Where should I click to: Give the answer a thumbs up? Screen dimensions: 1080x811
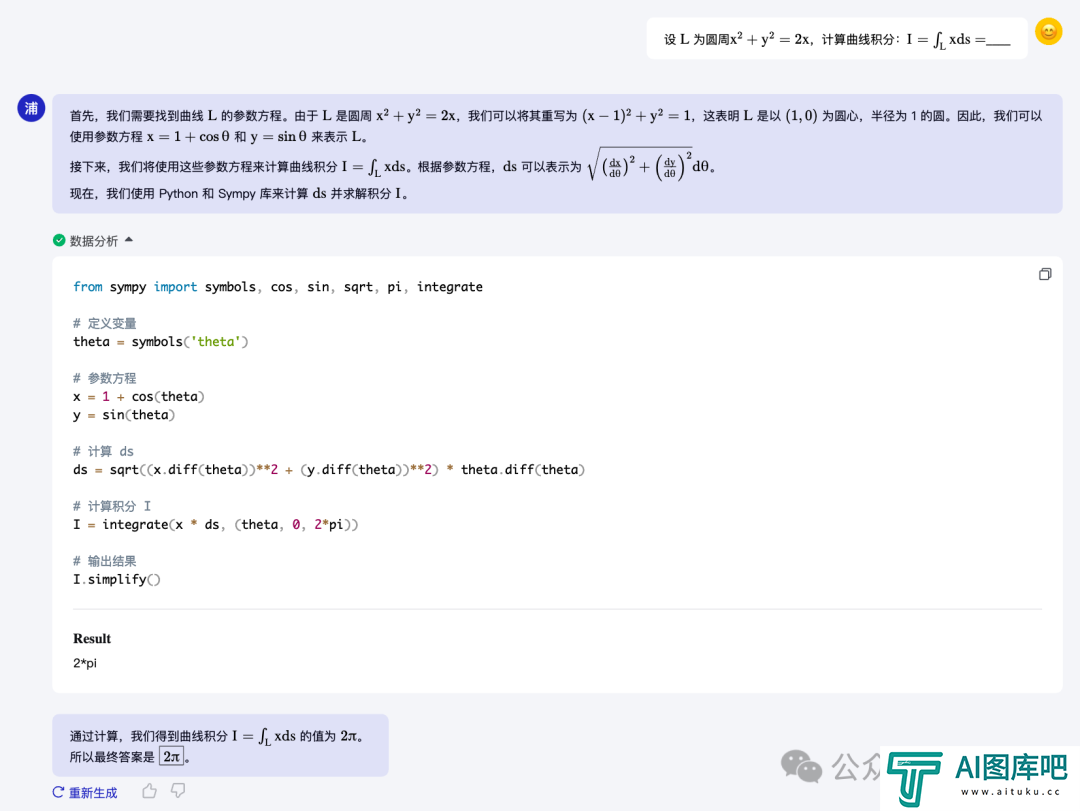coord(149,791)
